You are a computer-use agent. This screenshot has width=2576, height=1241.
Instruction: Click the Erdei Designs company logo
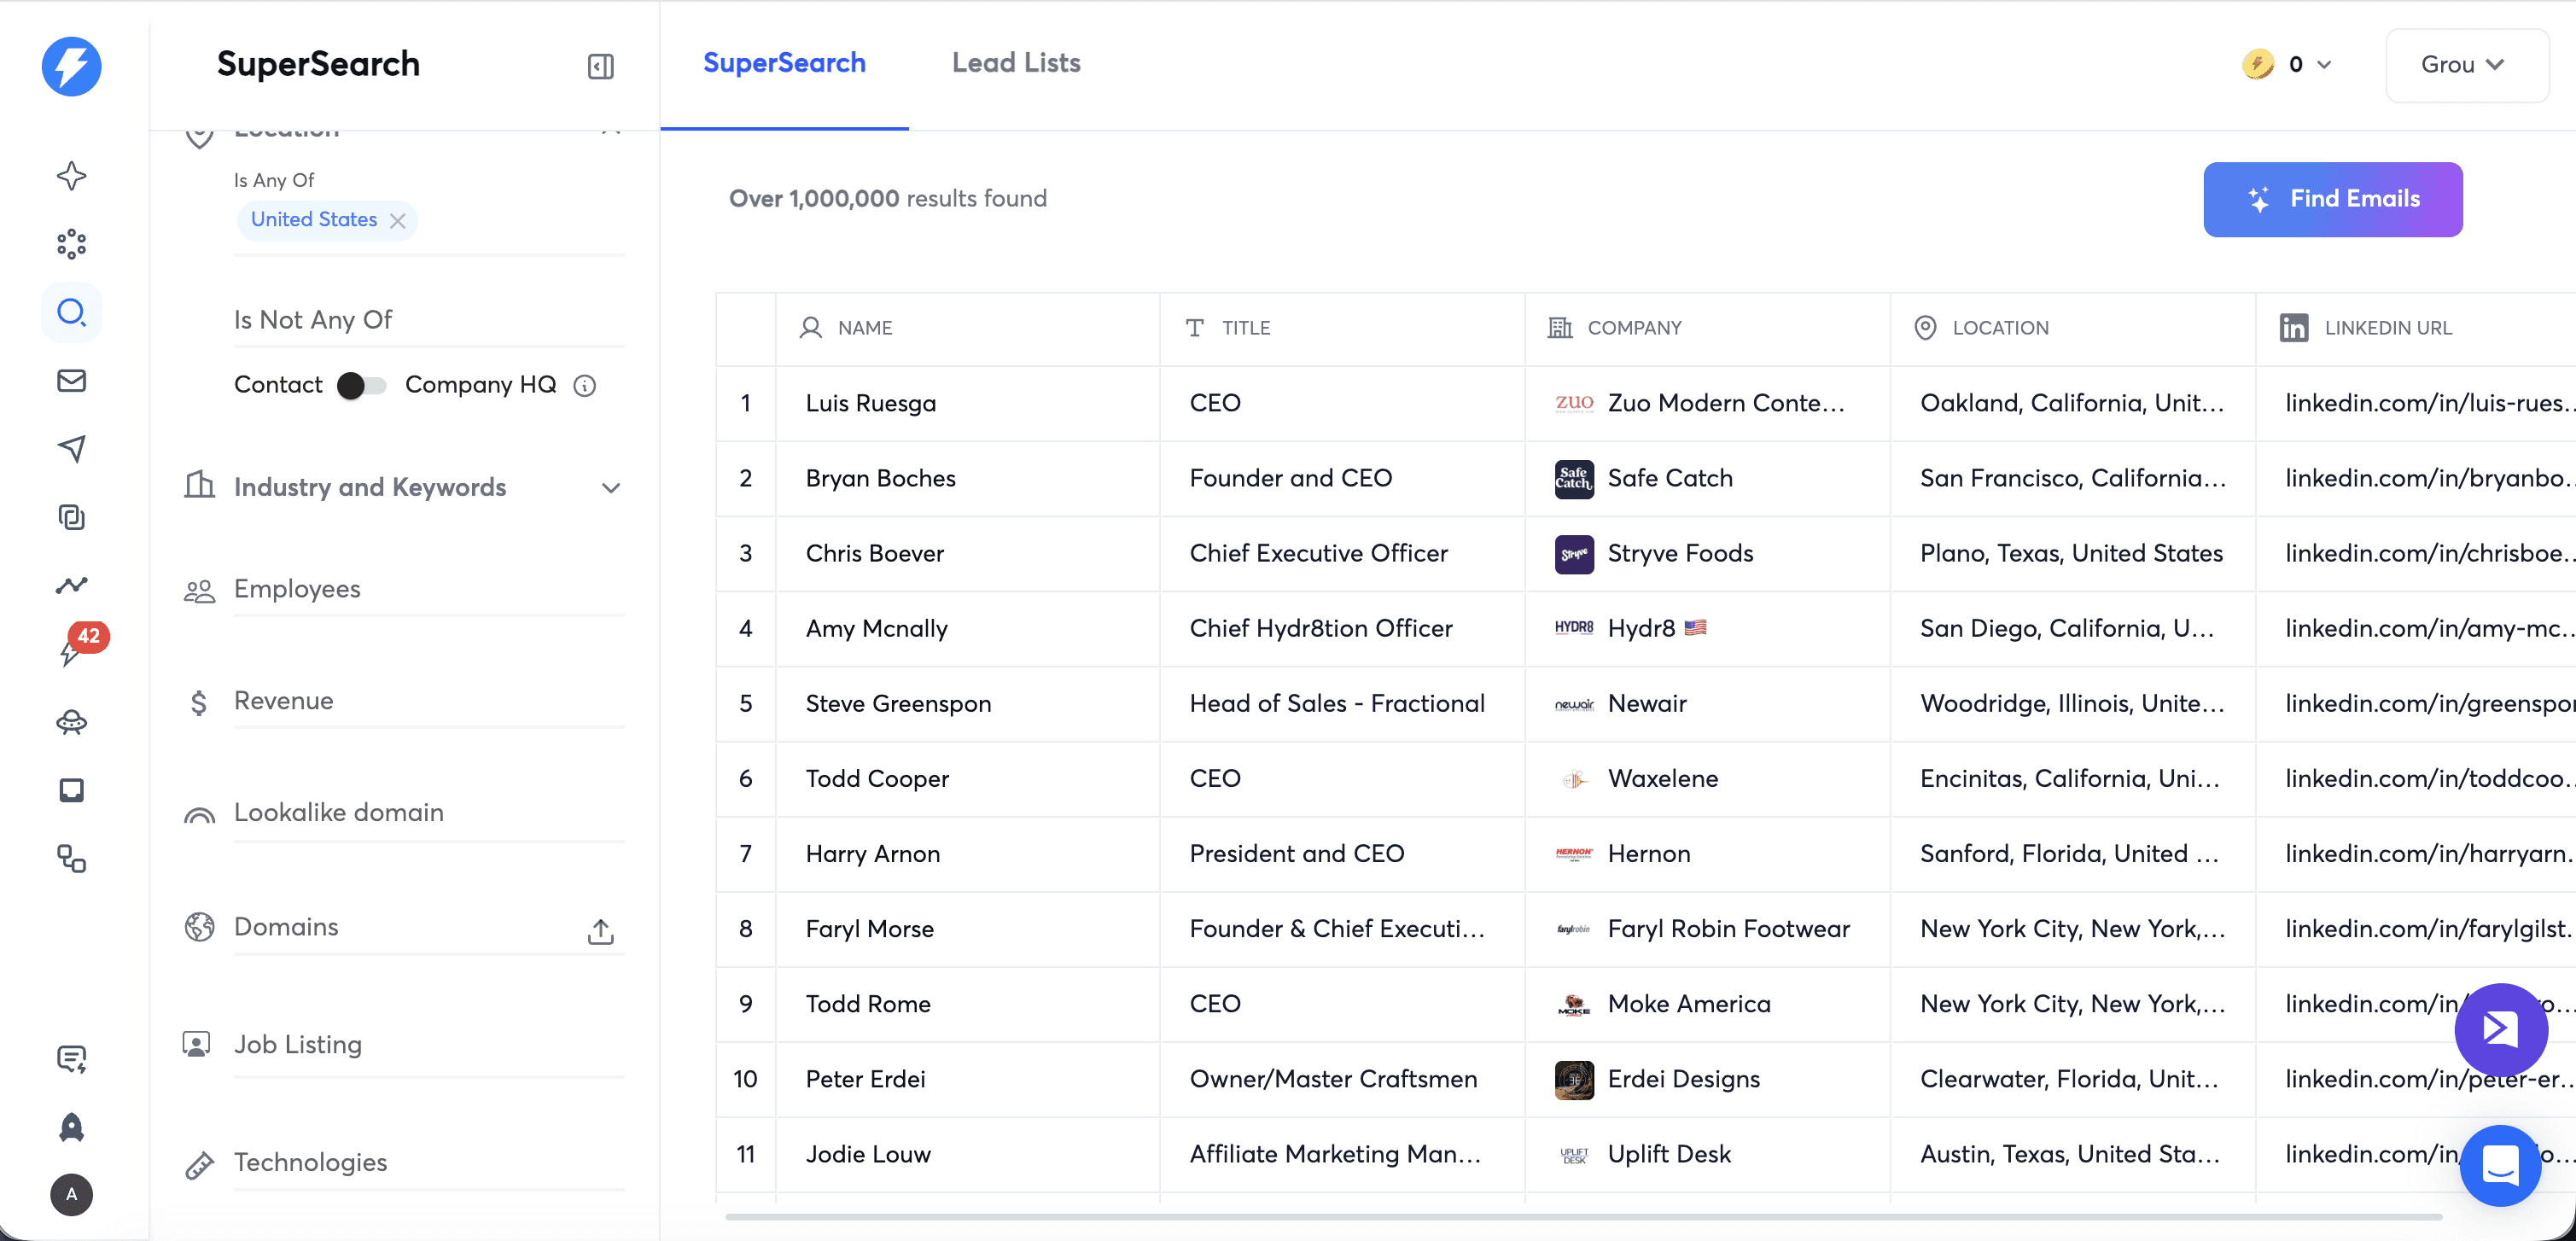point(1573,1080)
